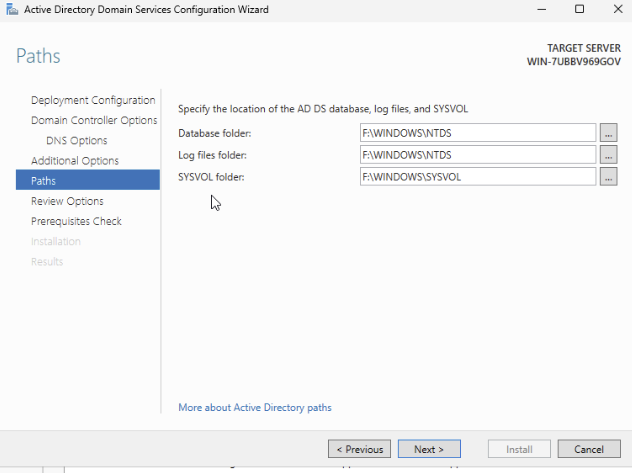
Task: Browse for the Log files folder
Action: pyautogui.click(x=608, y=155)
